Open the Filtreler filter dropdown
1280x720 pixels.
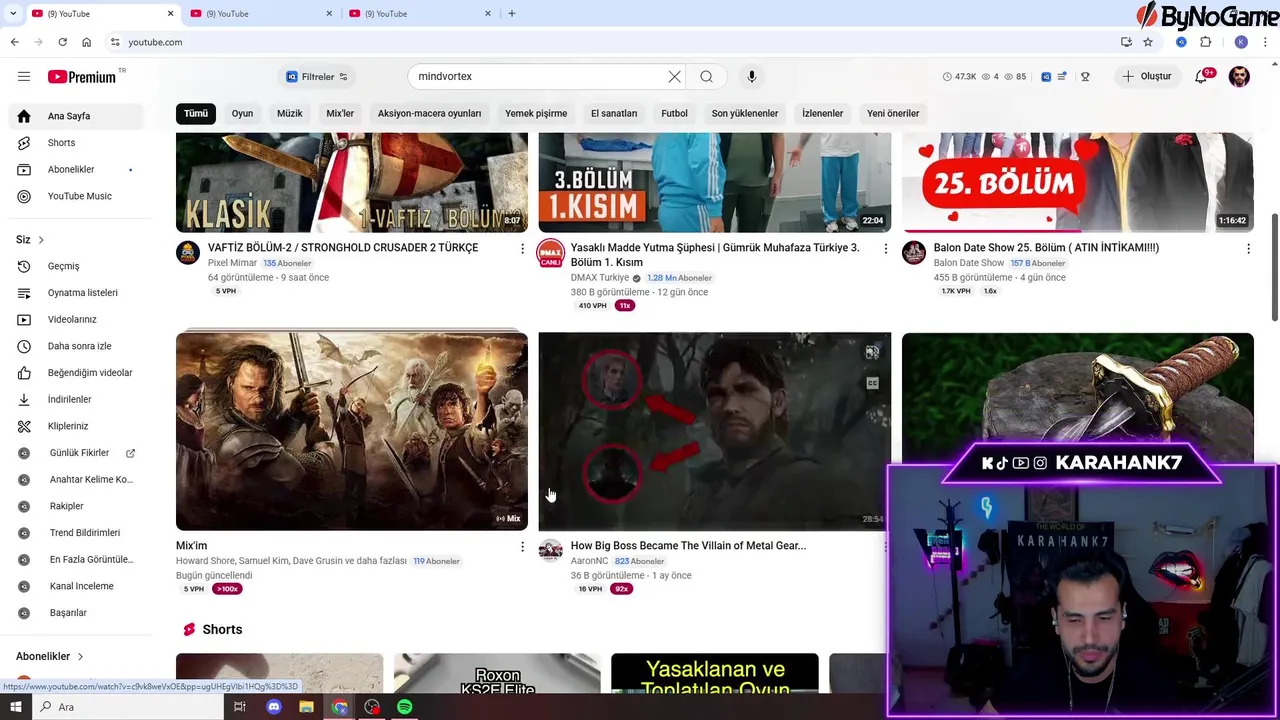coord(317,77)
